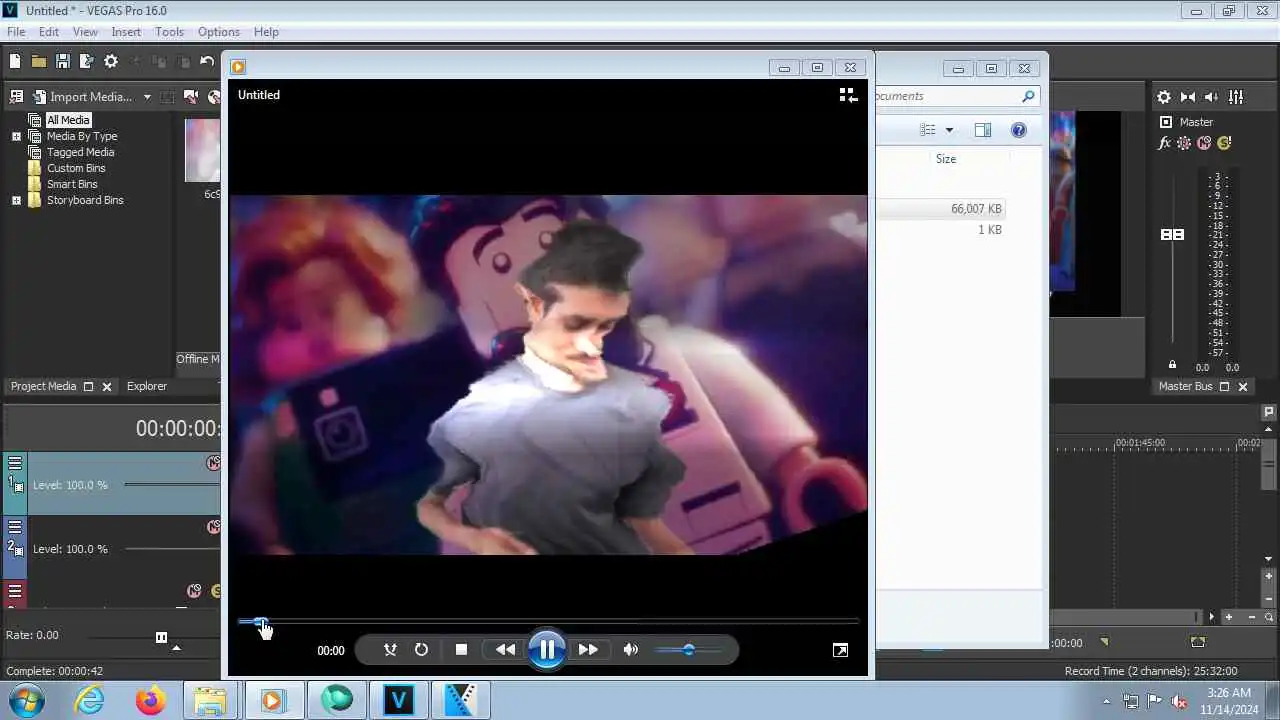The width and height of the screenshot is (1280, 720).
Task: Open view options dropdown in Explorer window
Action: pyautogui.click(x=949, y=130)
